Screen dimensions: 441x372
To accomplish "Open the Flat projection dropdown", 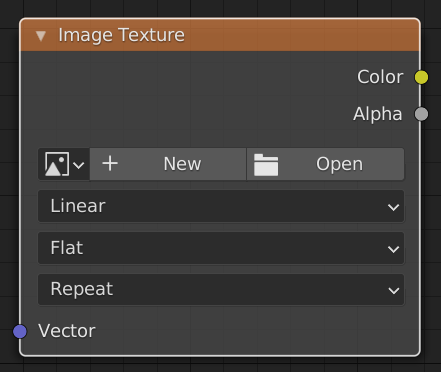I will click(x=221, y=248).
